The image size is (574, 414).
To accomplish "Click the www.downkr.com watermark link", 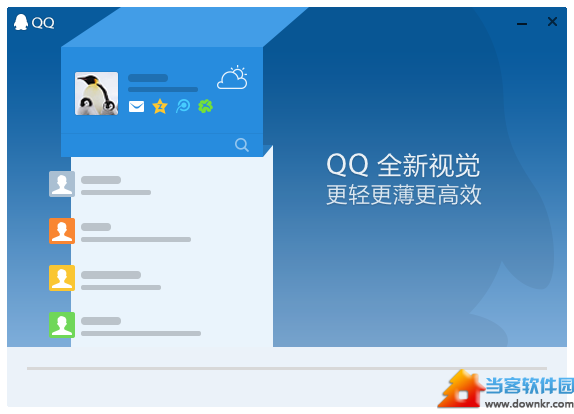I will click(x=529, y=404).
